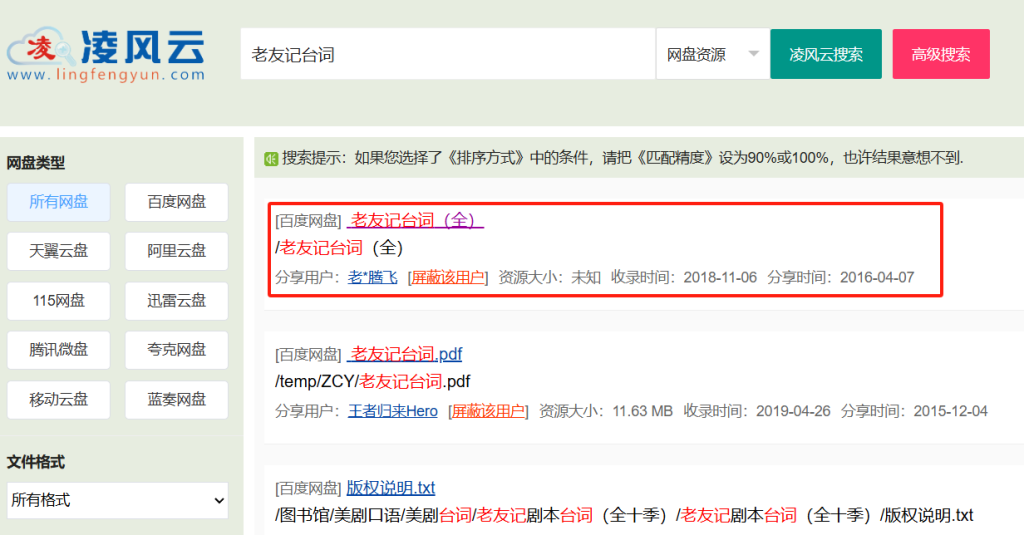Open the 版权说明.txt result link
The height and width of the screenshot is (535, 1024).
click(x=391, y=488)
